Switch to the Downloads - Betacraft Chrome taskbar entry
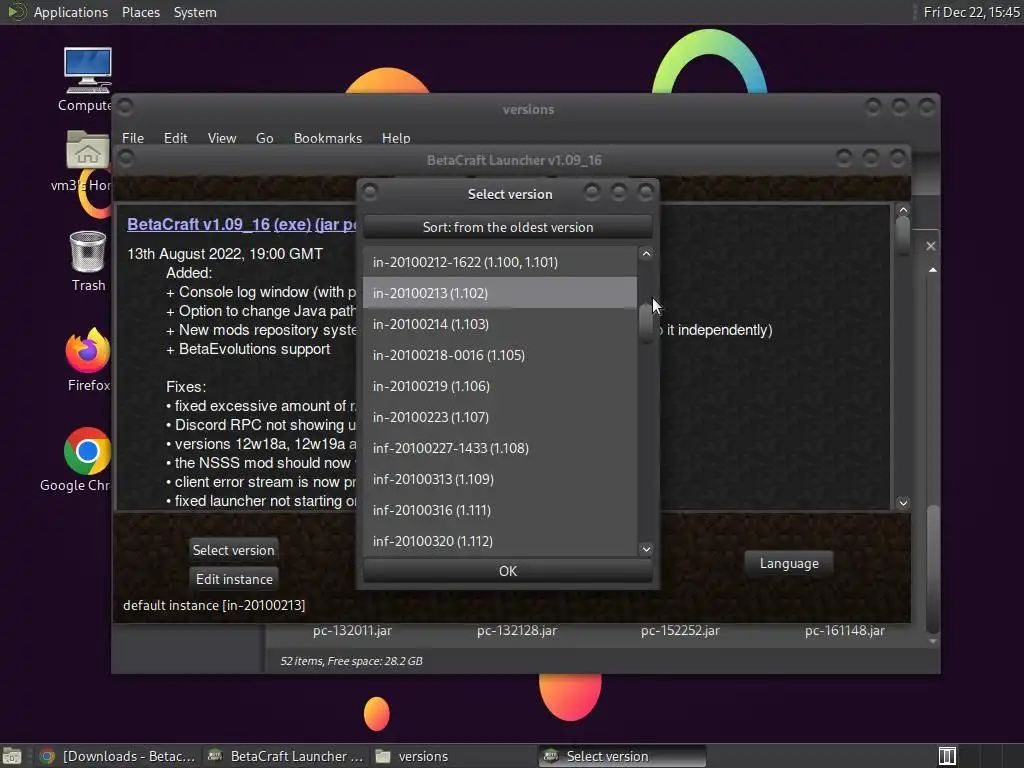 pyautogui.click(x=118, y=756)
